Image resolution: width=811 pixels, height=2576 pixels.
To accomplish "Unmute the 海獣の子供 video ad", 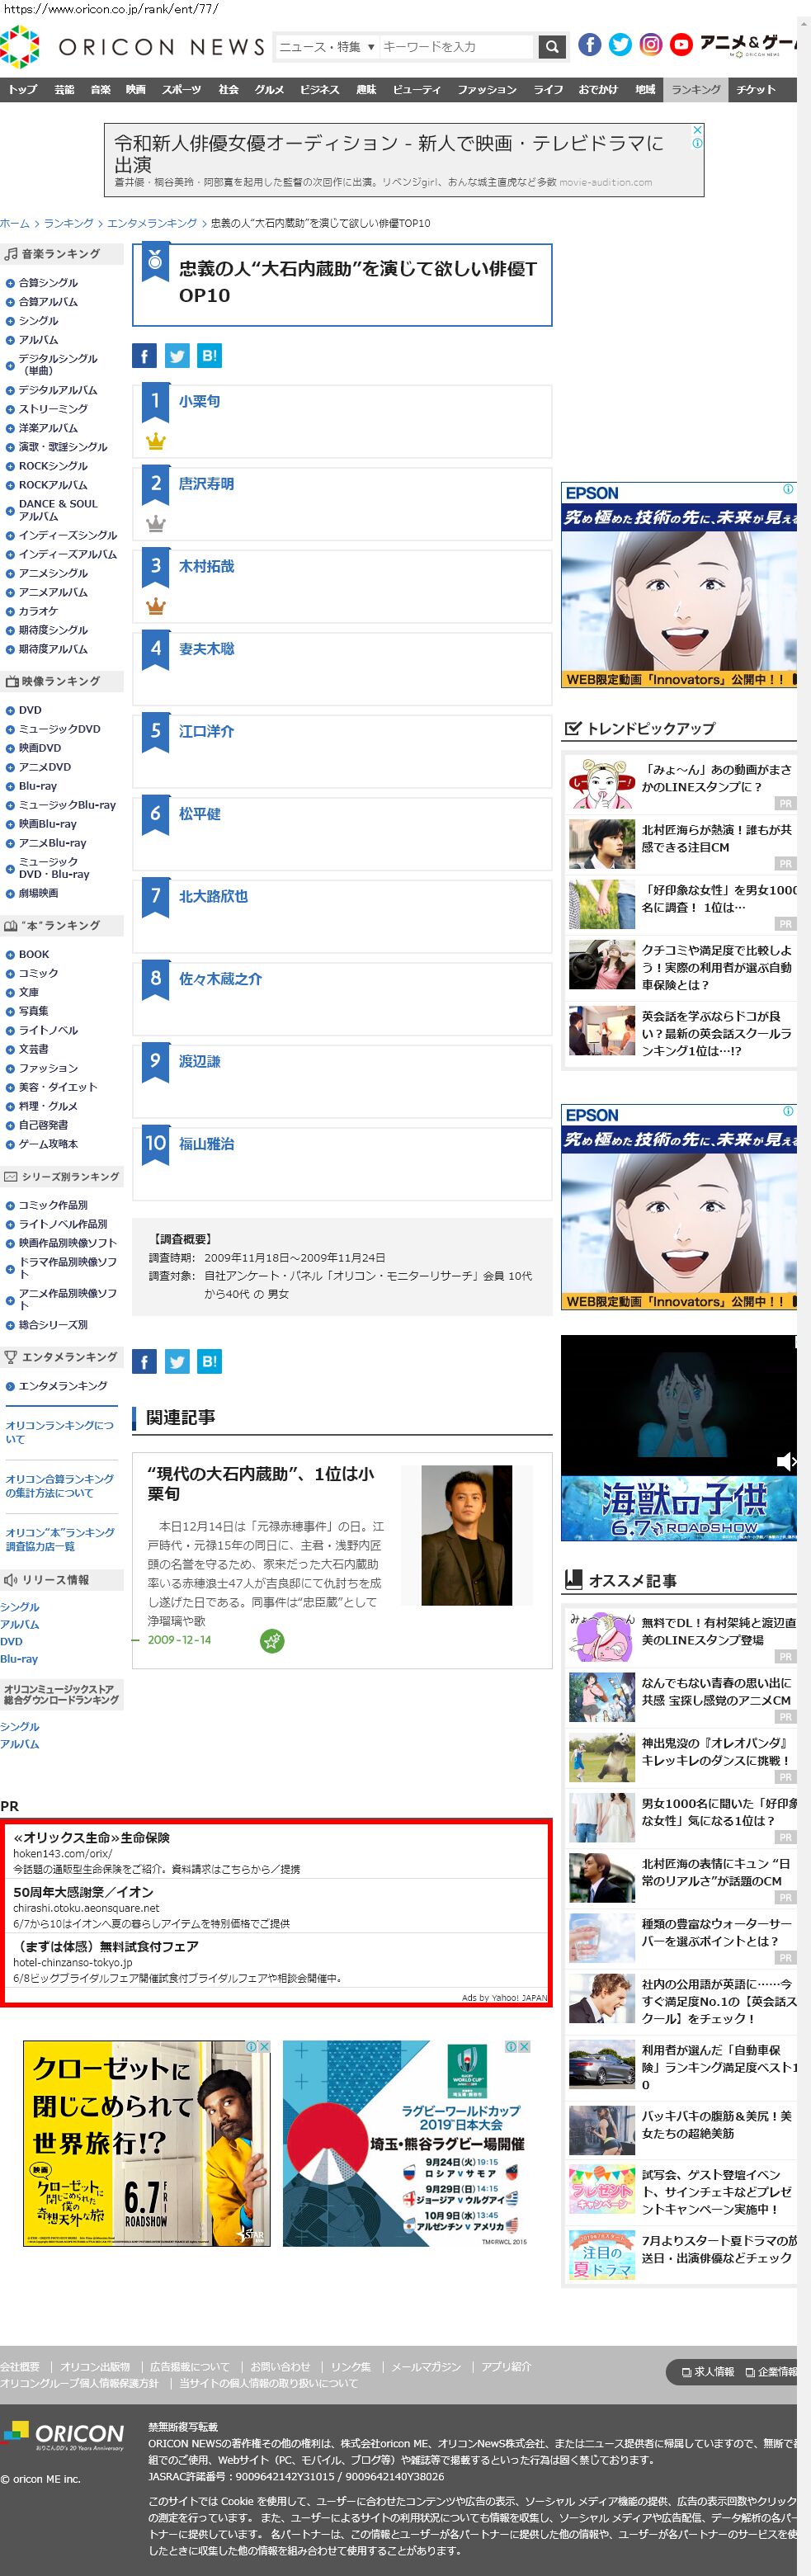I will pyautogui.click(x=786, y=1461).
